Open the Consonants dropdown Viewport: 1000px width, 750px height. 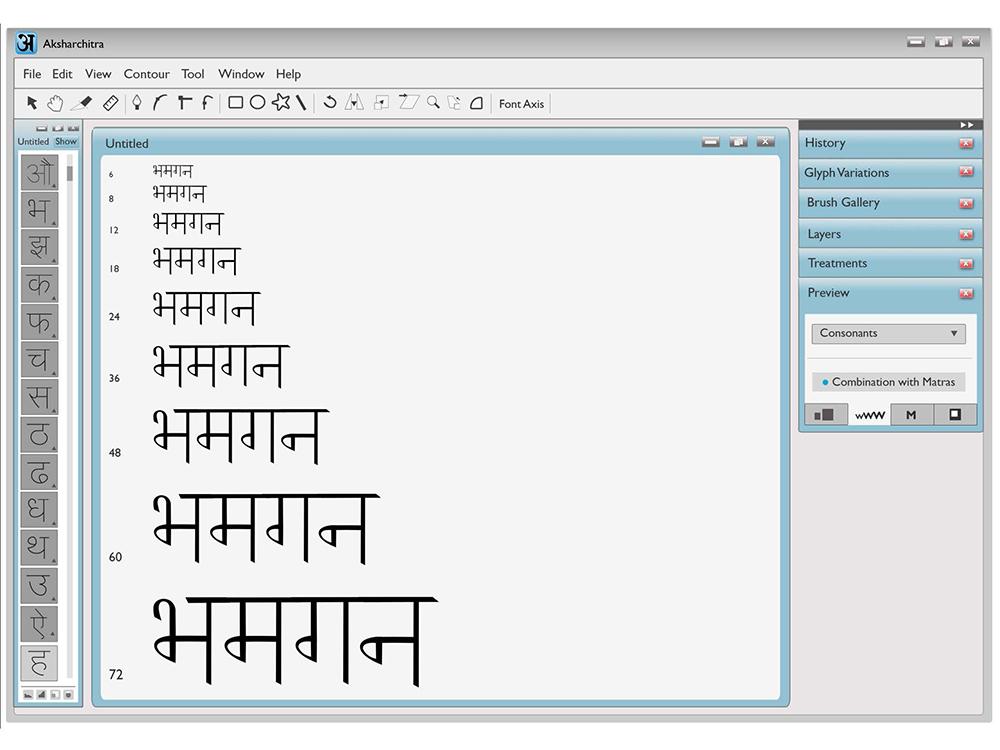(x=888, y=333)
